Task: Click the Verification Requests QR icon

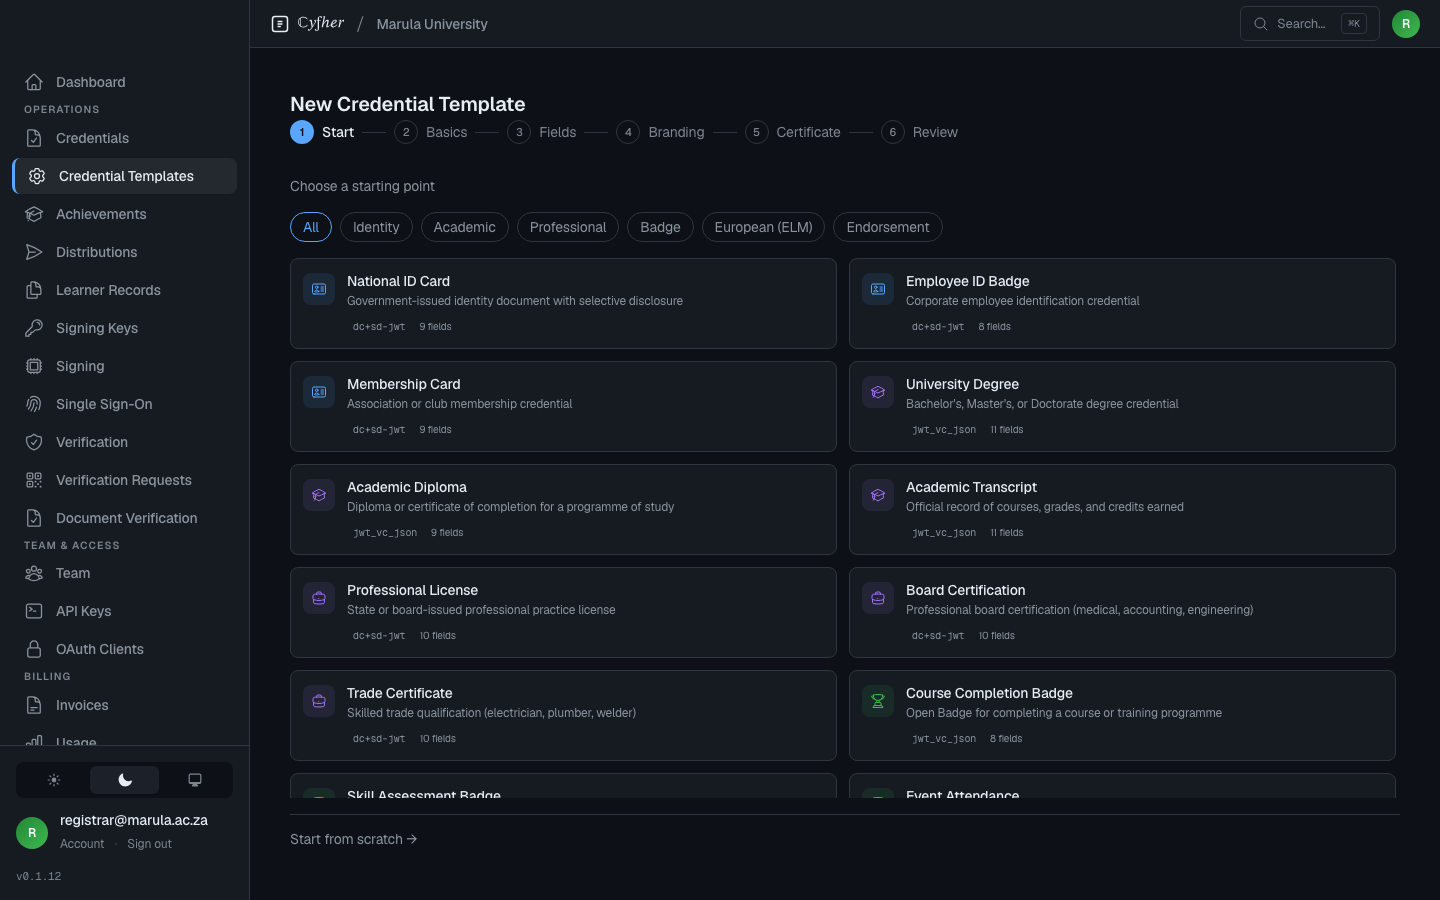Action: 34,480
